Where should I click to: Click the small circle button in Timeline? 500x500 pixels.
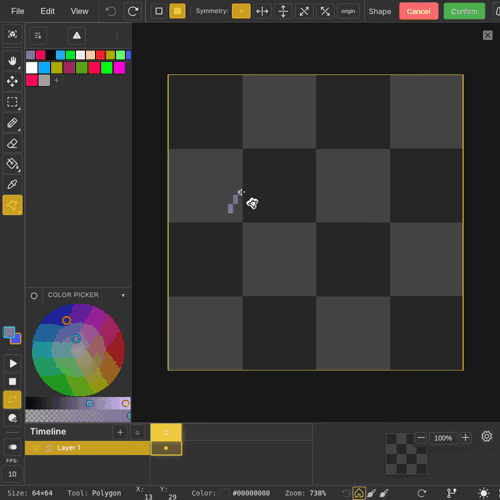pos(137,433)
